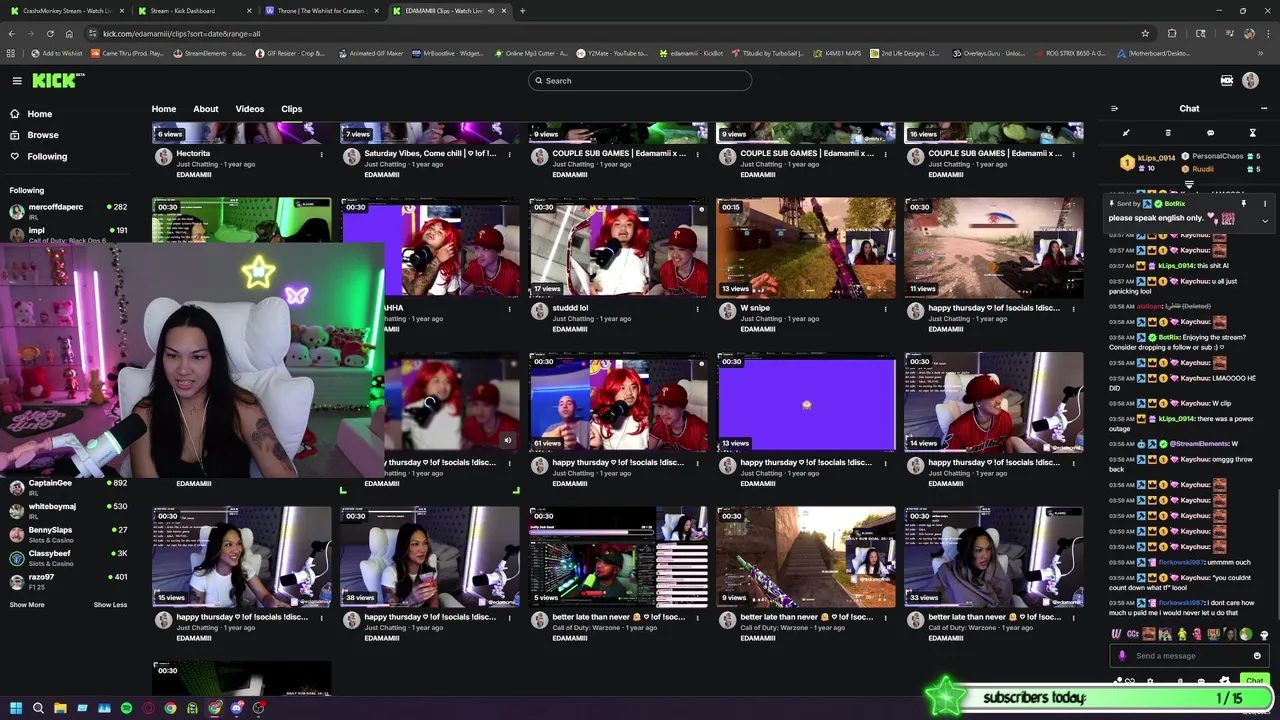The width and height of the screenshot is (1280, 720).
Task: Open the profile avatar menu
Action: pos(1250,81)
